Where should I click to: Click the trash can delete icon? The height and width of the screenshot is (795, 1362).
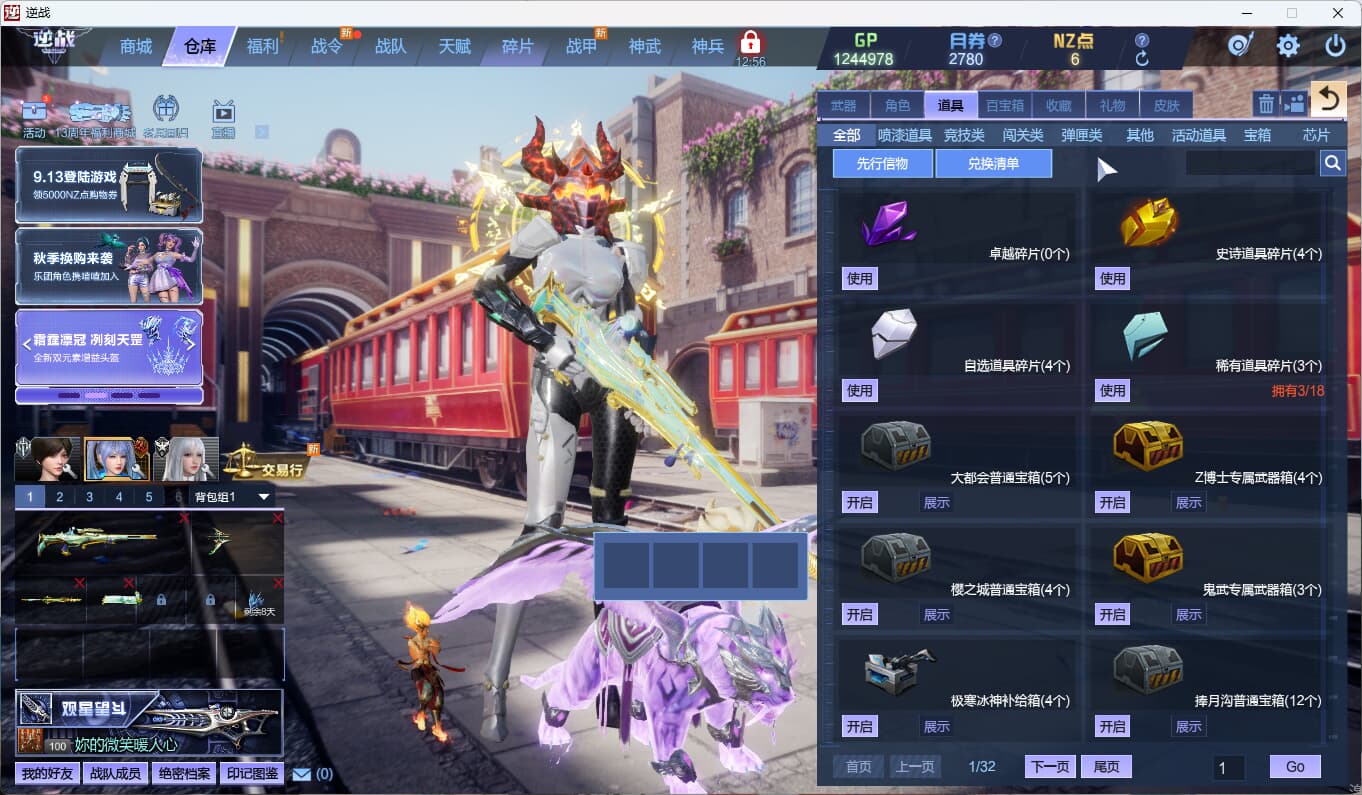[x=1266, y=103]
